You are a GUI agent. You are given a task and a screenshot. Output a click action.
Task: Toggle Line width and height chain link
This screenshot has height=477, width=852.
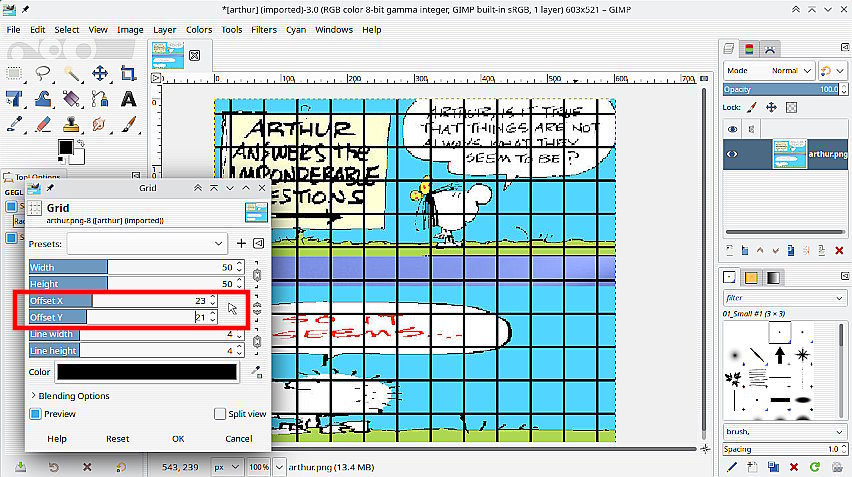coord(257,342)
